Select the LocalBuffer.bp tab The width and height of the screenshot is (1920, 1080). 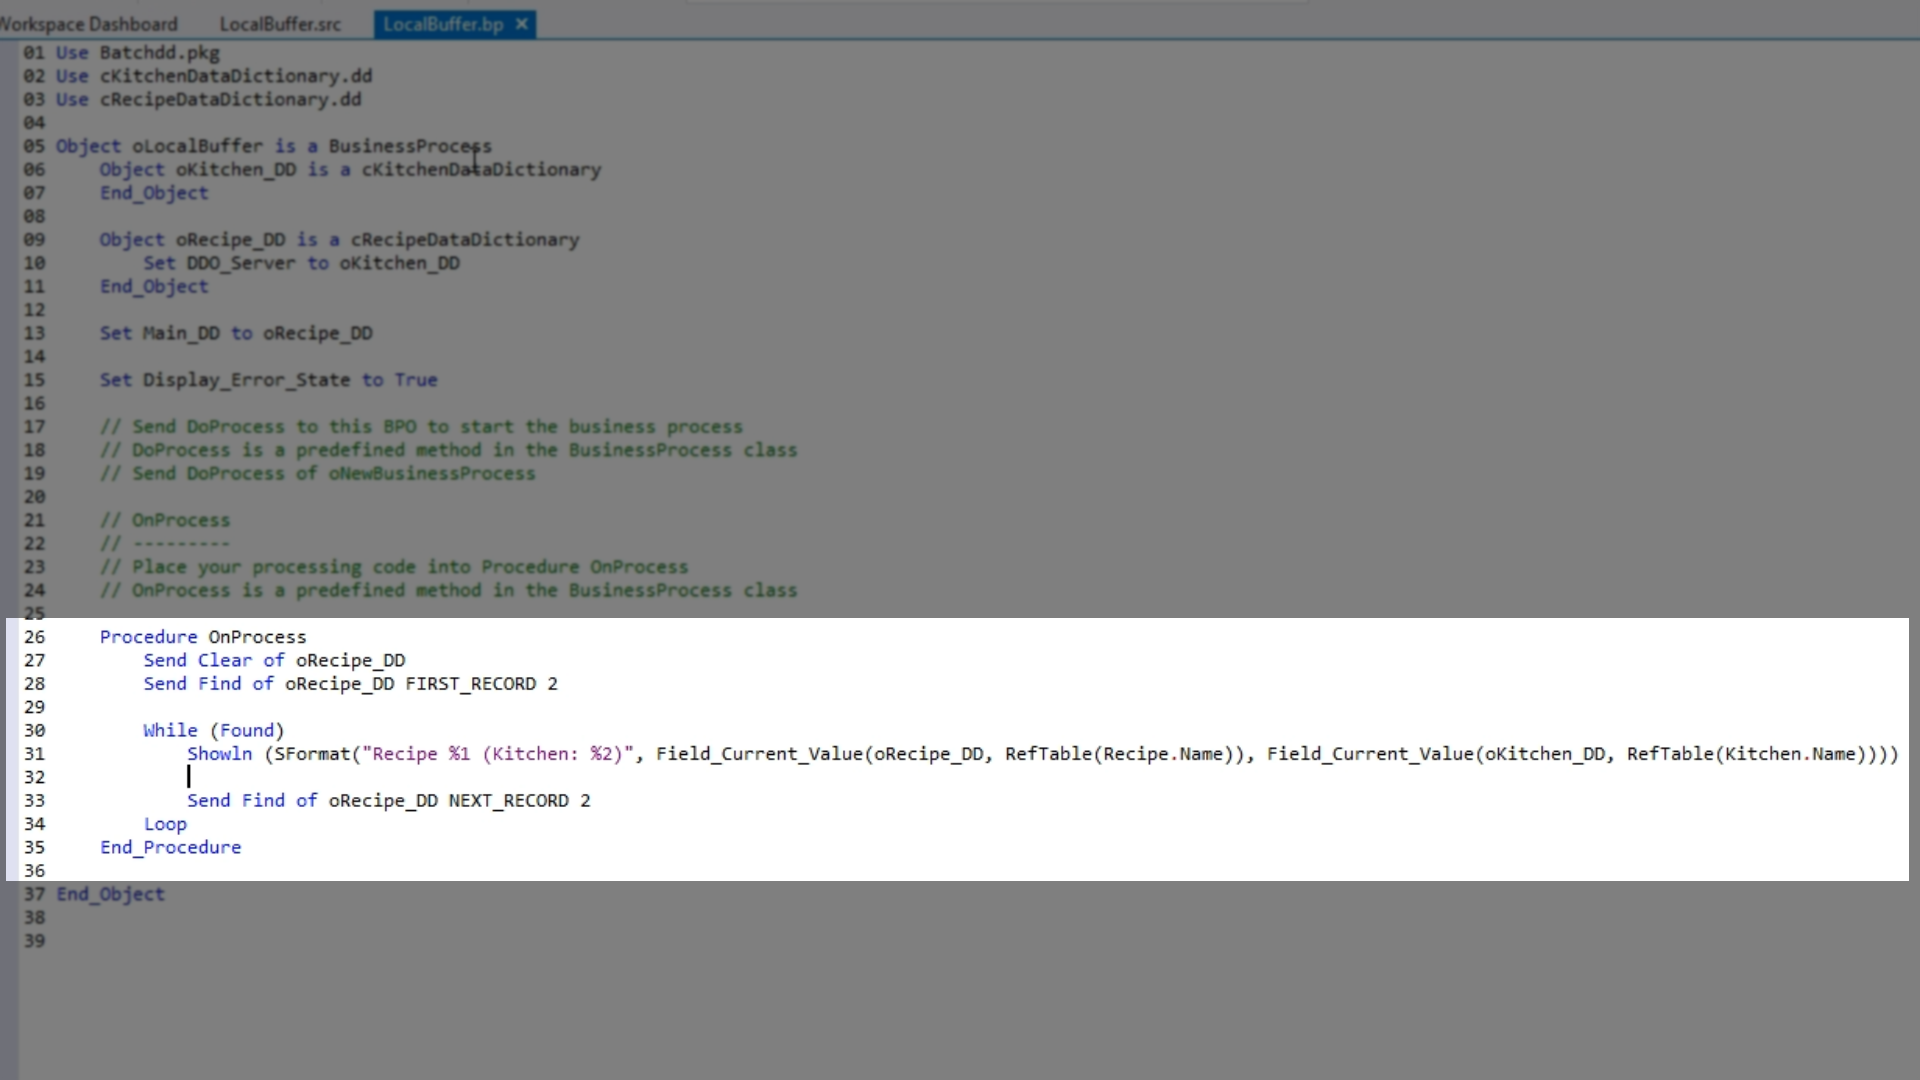tap(443, 24)
